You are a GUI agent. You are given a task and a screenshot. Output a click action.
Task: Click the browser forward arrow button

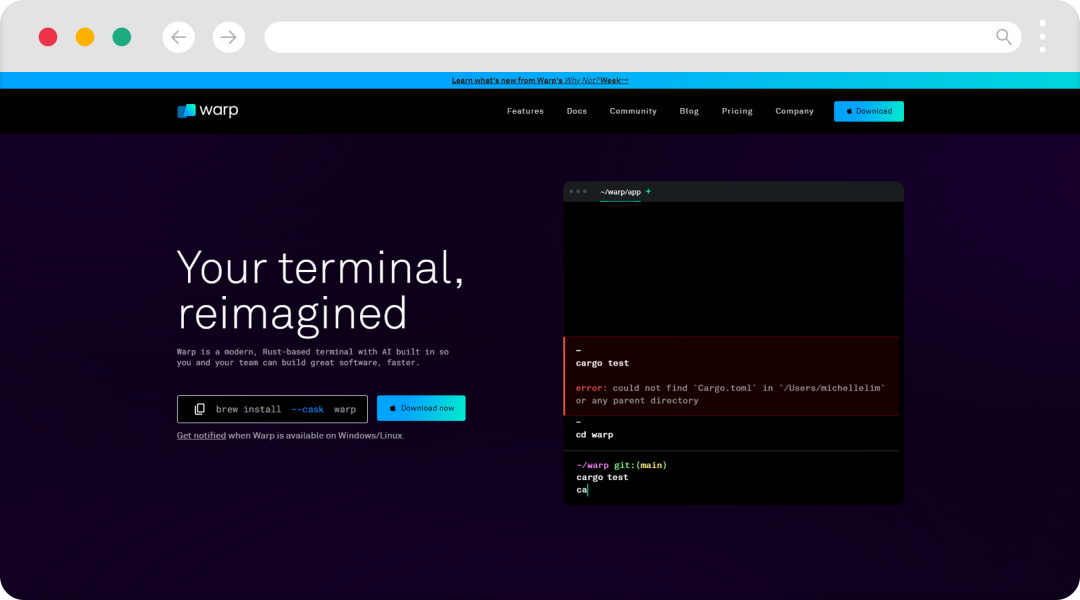229,37
